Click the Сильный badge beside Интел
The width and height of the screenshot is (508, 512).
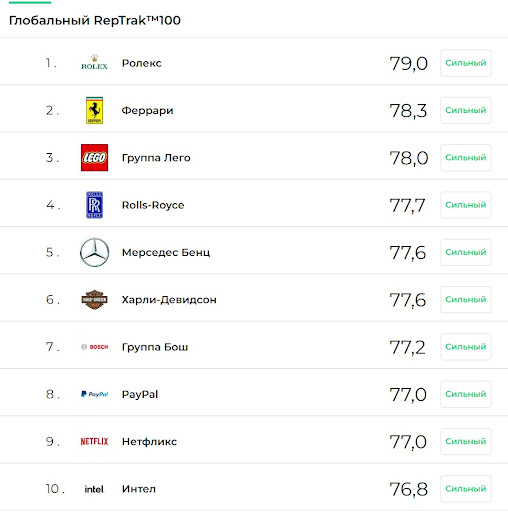[x=466, y=489]
